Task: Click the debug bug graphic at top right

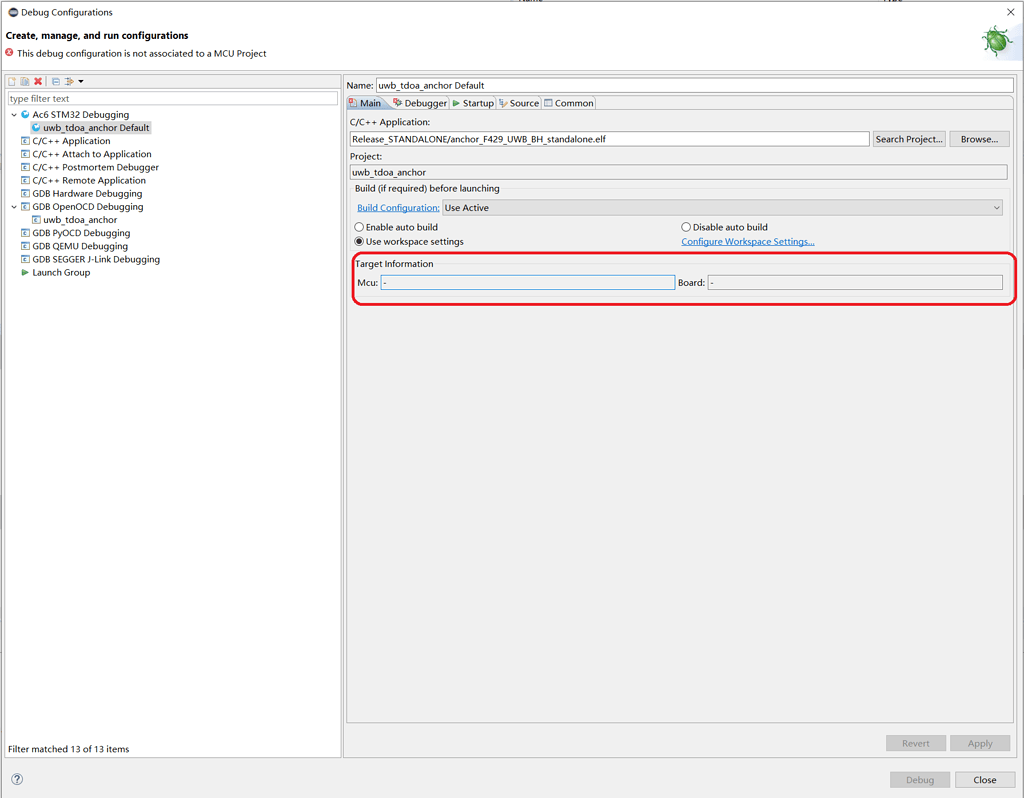Action: [x=996, y=39]
